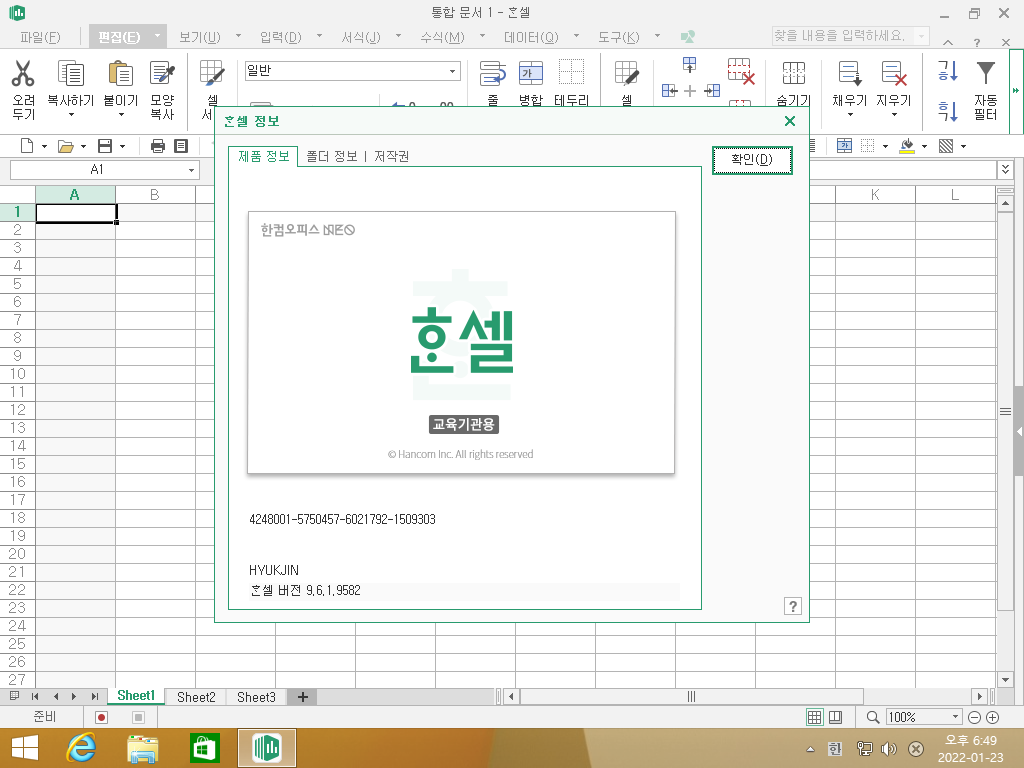Screen dimensions: 1024x768
Task: Click the Copy (복사하기) icon
Action: (71, 73)
